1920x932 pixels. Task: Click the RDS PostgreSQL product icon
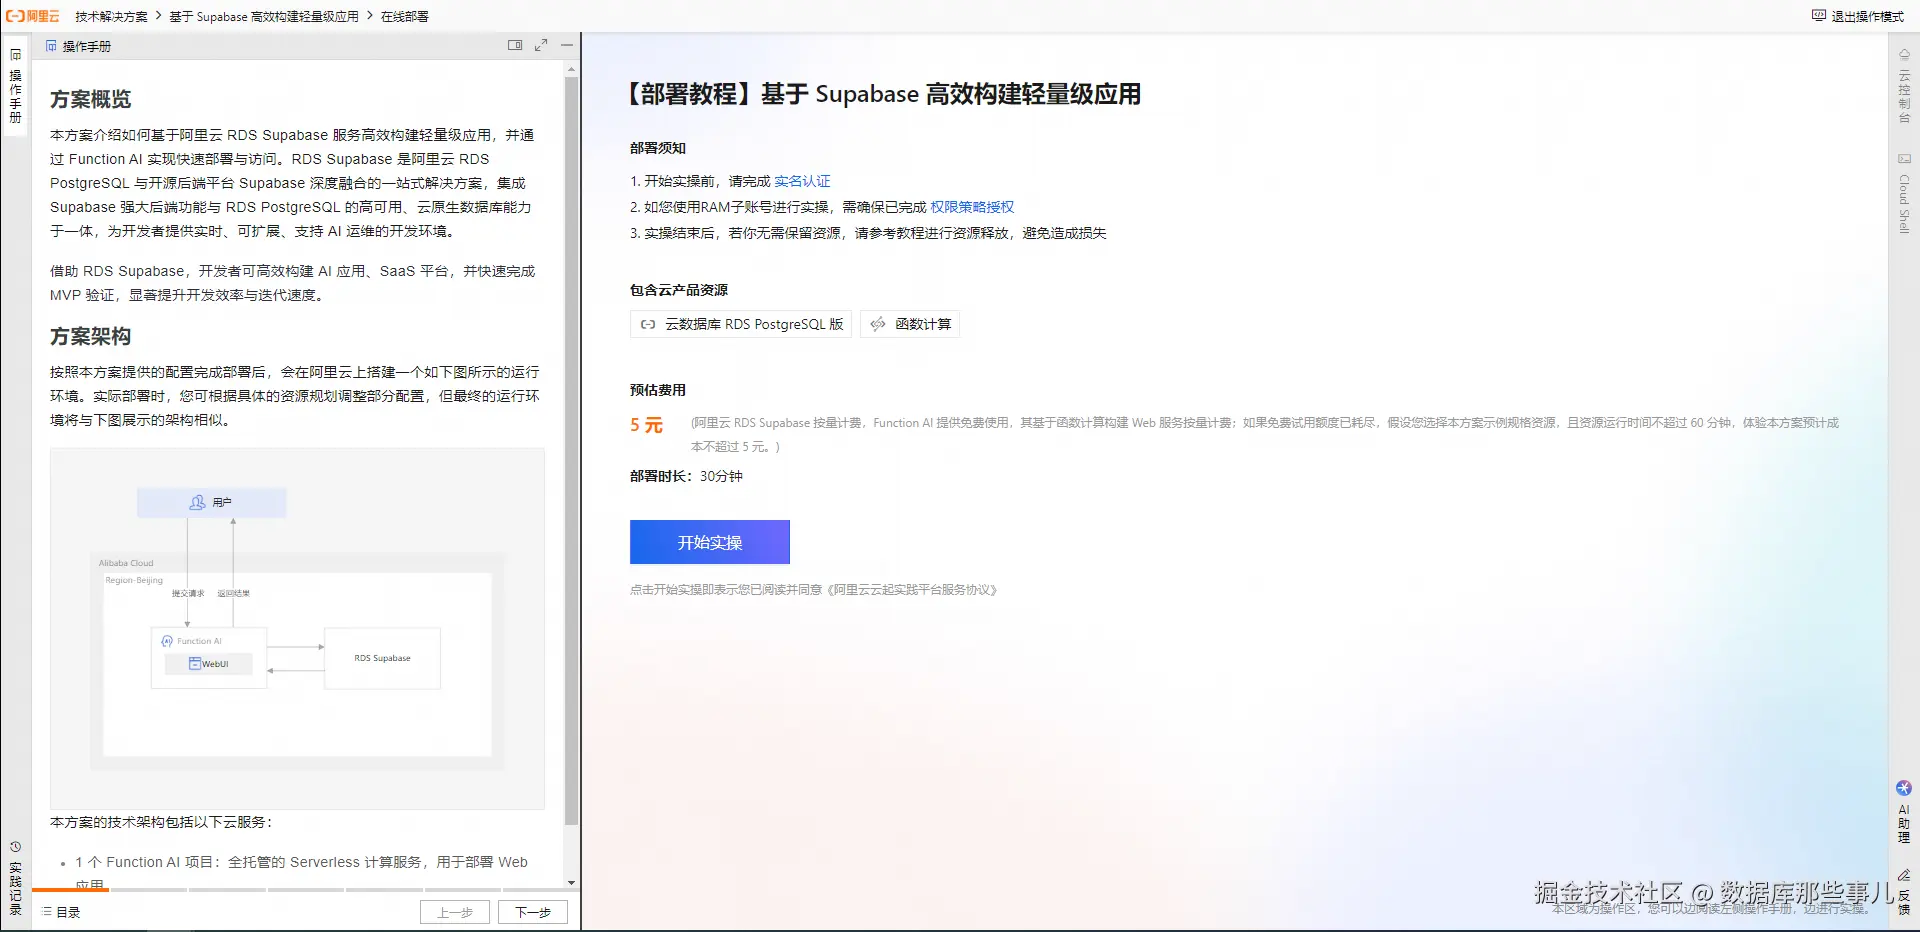click(648, 324)
